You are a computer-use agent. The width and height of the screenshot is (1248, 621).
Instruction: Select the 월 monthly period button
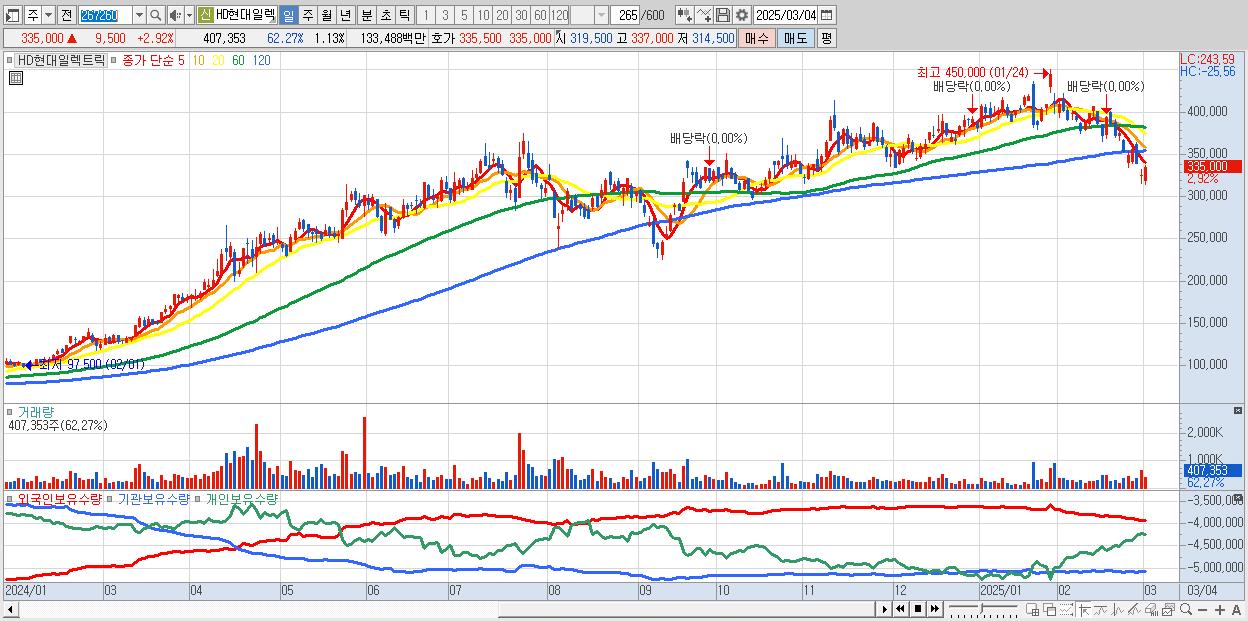(326, 16)
